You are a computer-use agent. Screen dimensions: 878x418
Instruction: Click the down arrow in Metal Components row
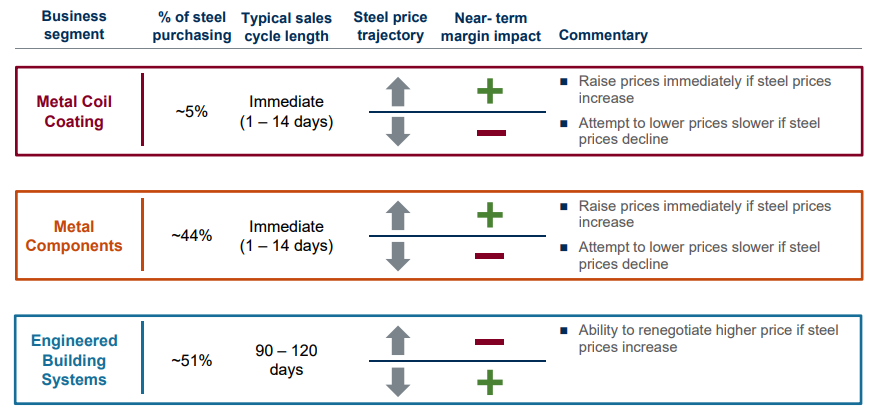(x=398, y=255)
